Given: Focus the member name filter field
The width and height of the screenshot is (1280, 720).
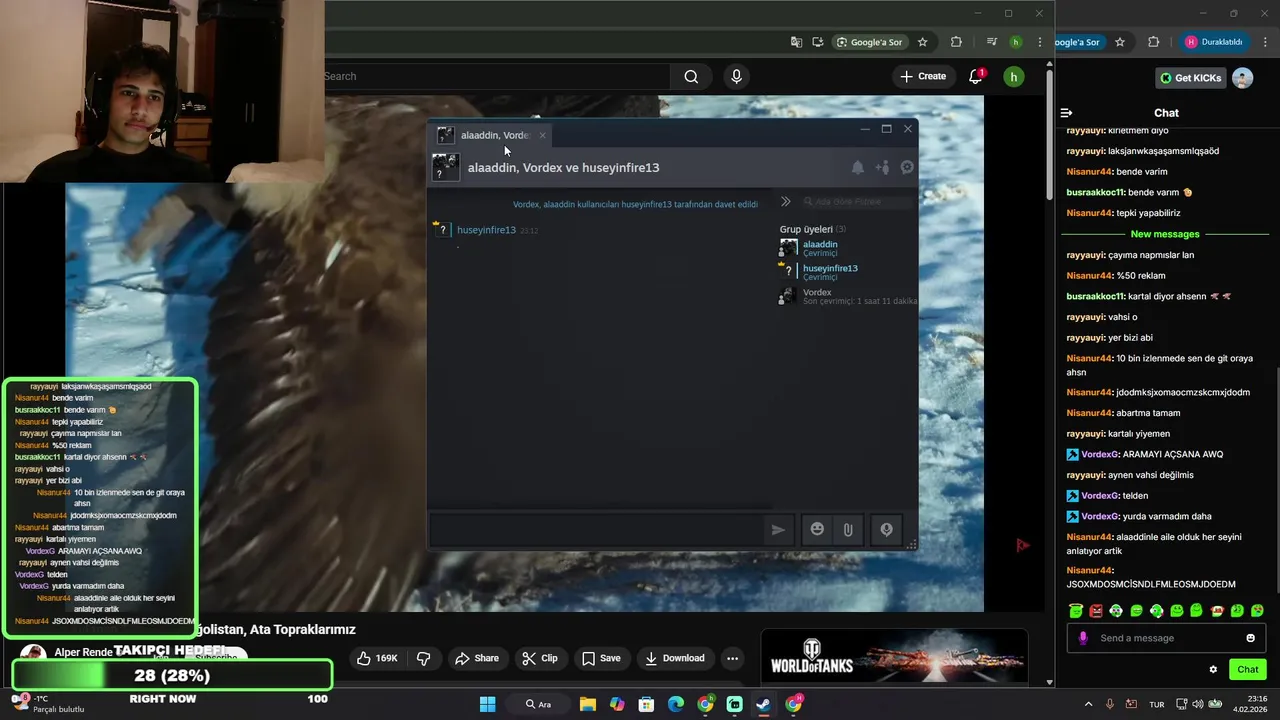Looking at the screenshot, I should pyautogui.click(x=857, y=202).
